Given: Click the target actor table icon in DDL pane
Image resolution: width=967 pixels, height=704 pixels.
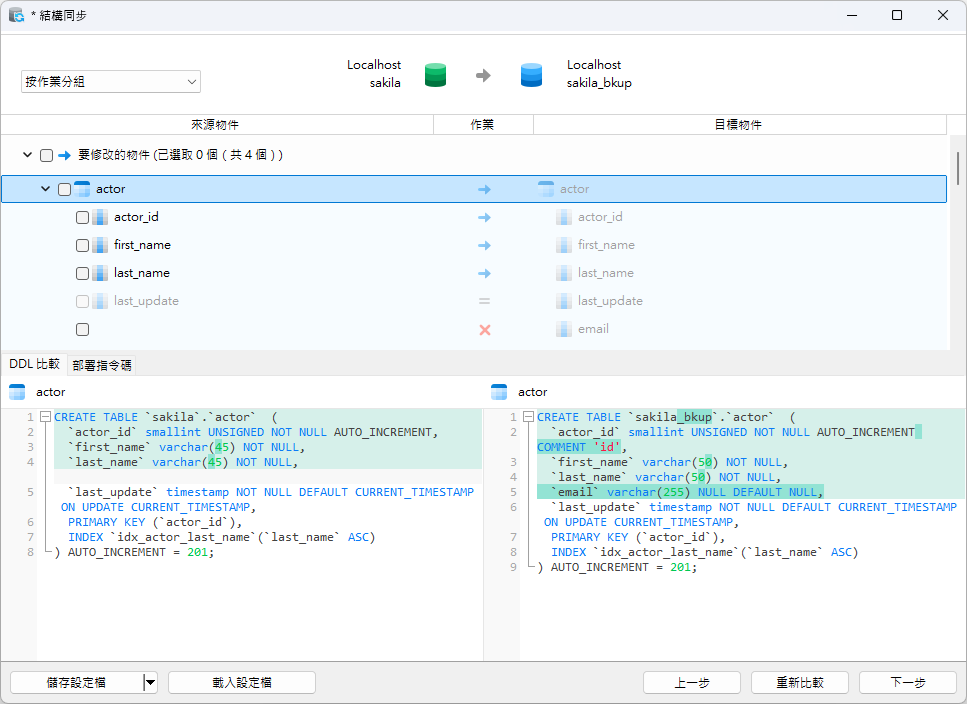Looking at the screenshot, I should (x=500, y=392).
